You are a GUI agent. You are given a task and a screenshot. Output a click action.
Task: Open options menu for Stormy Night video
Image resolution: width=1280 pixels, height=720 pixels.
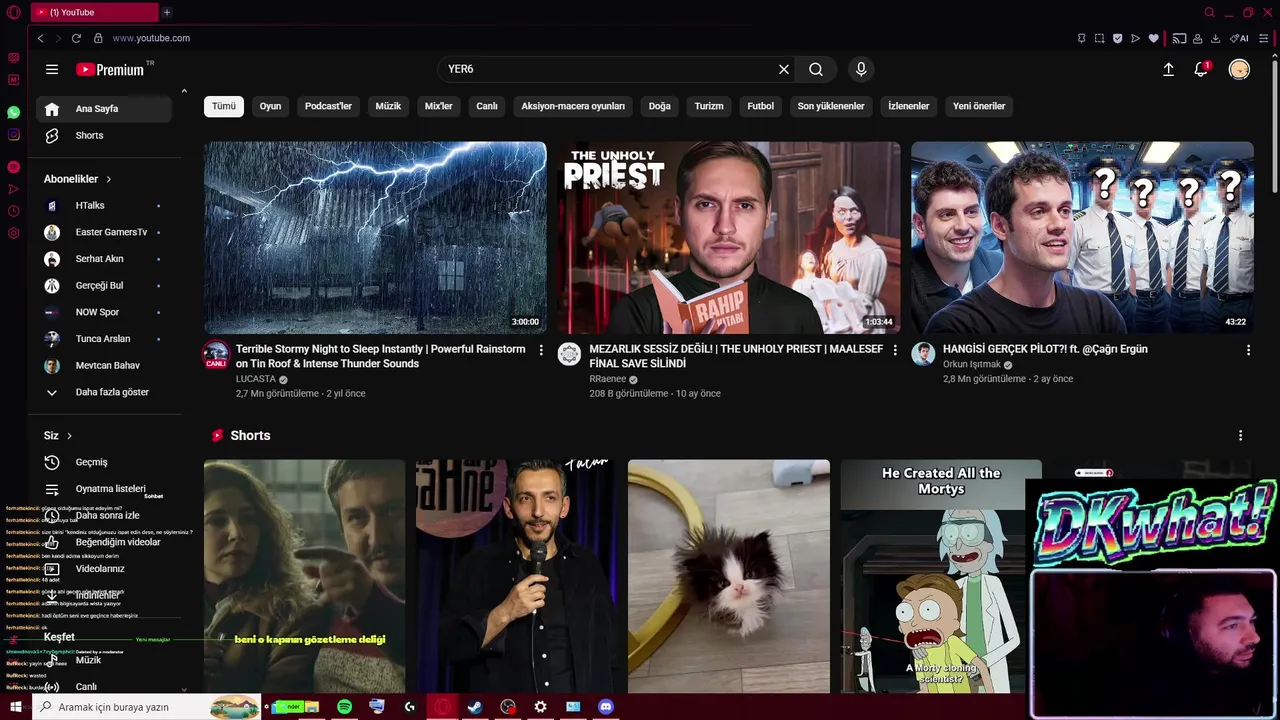tap(541, 350)
